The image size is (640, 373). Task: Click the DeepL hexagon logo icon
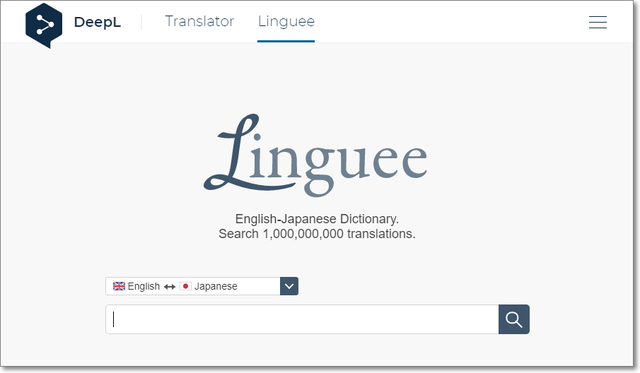(x=44, y=25)
